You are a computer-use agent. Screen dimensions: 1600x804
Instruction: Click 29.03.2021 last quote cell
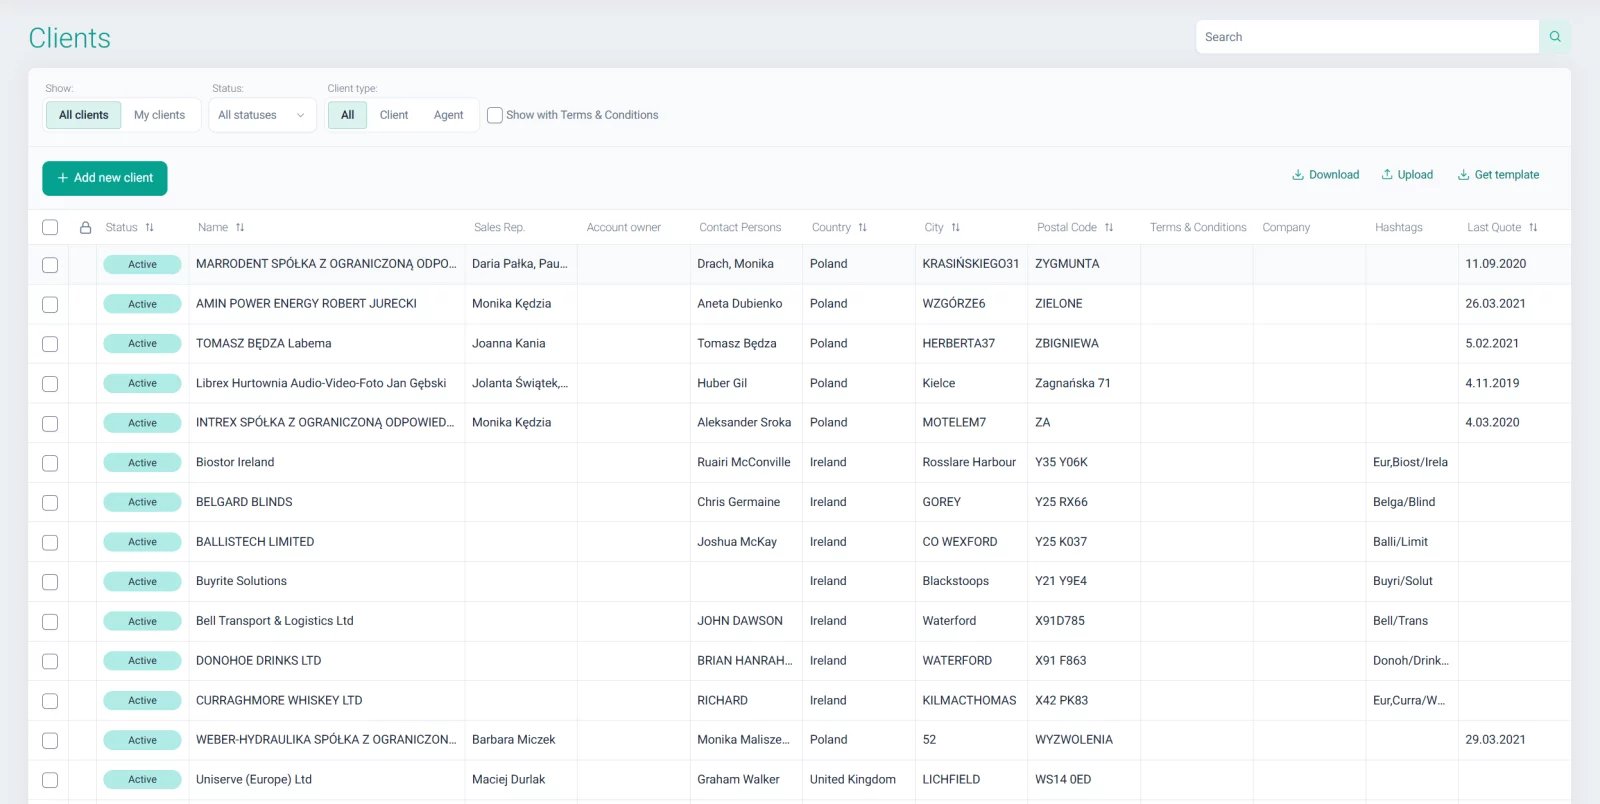click(x=1514, y=740)
